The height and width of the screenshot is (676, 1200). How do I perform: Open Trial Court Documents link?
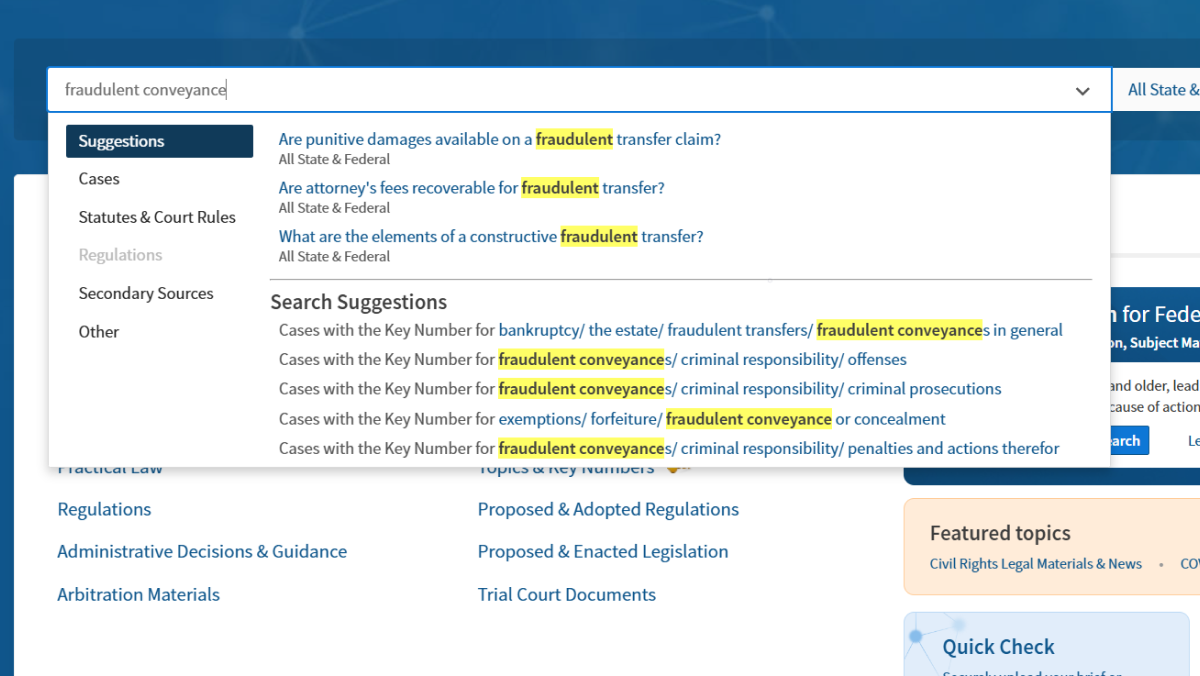tap(566, 594)
